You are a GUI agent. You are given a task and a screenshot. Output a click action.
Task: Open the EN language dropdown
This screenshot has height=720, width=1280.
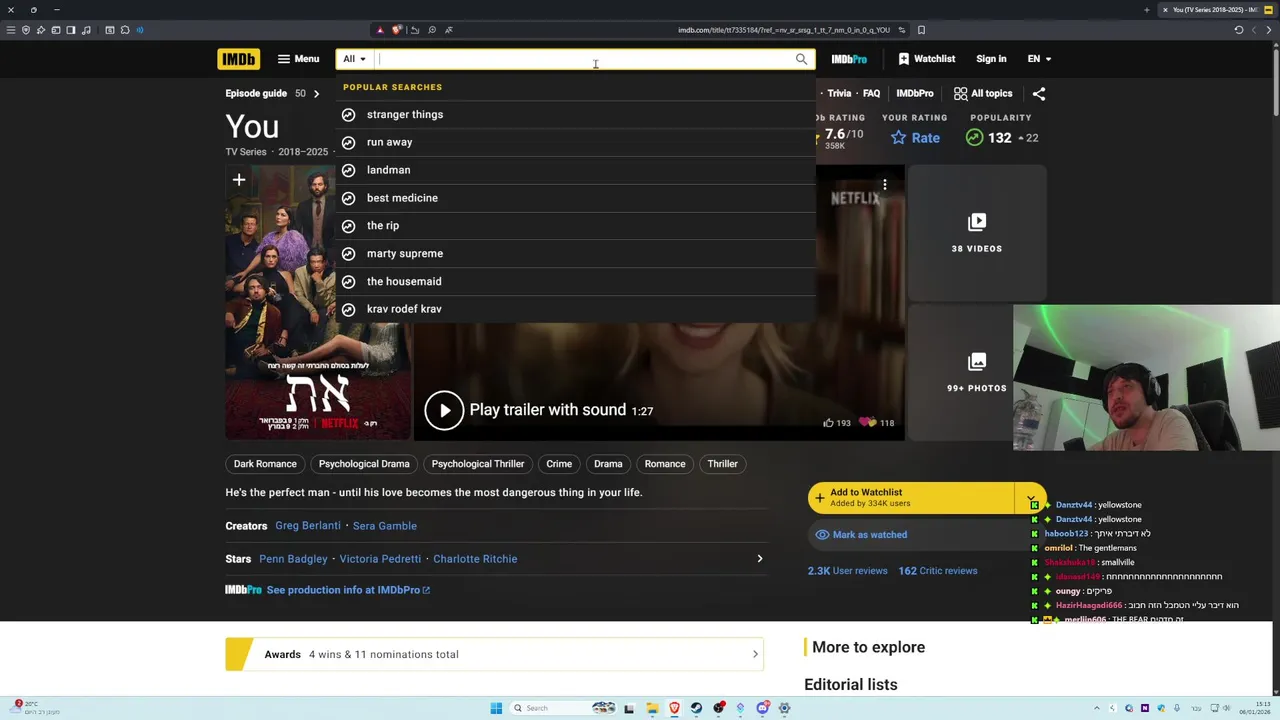click(x=1039, y=59)
